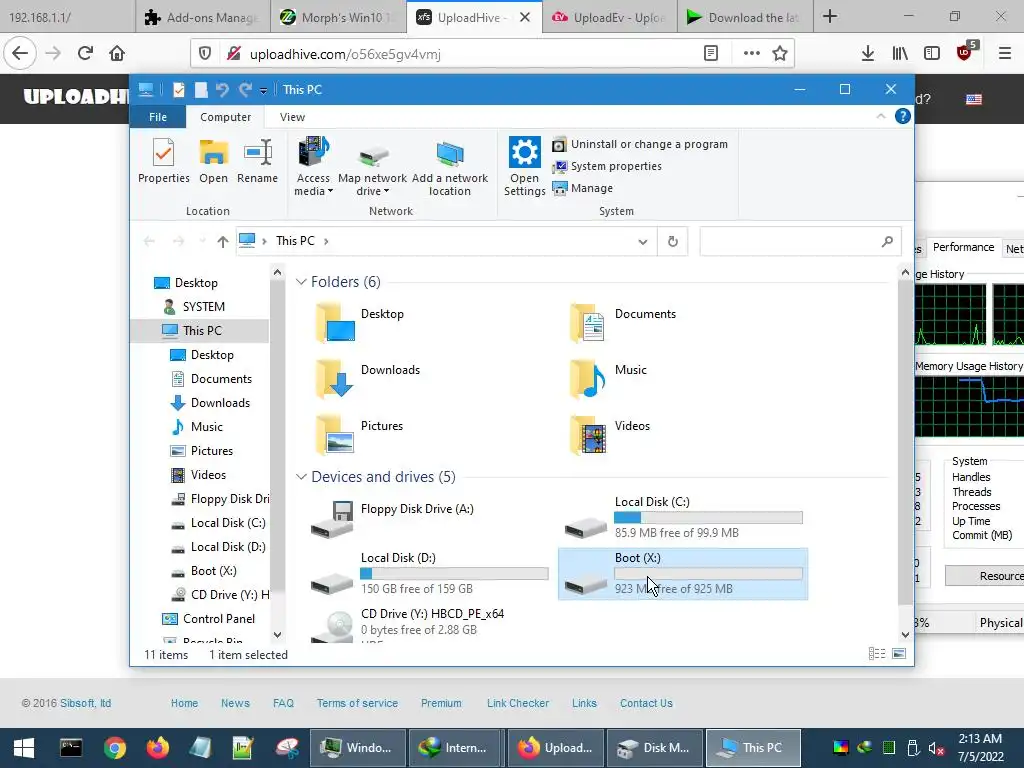Screen dimensions: 1024x768
Task: Collapse the ribbon with the chevron
Action: tap(881, 116)
